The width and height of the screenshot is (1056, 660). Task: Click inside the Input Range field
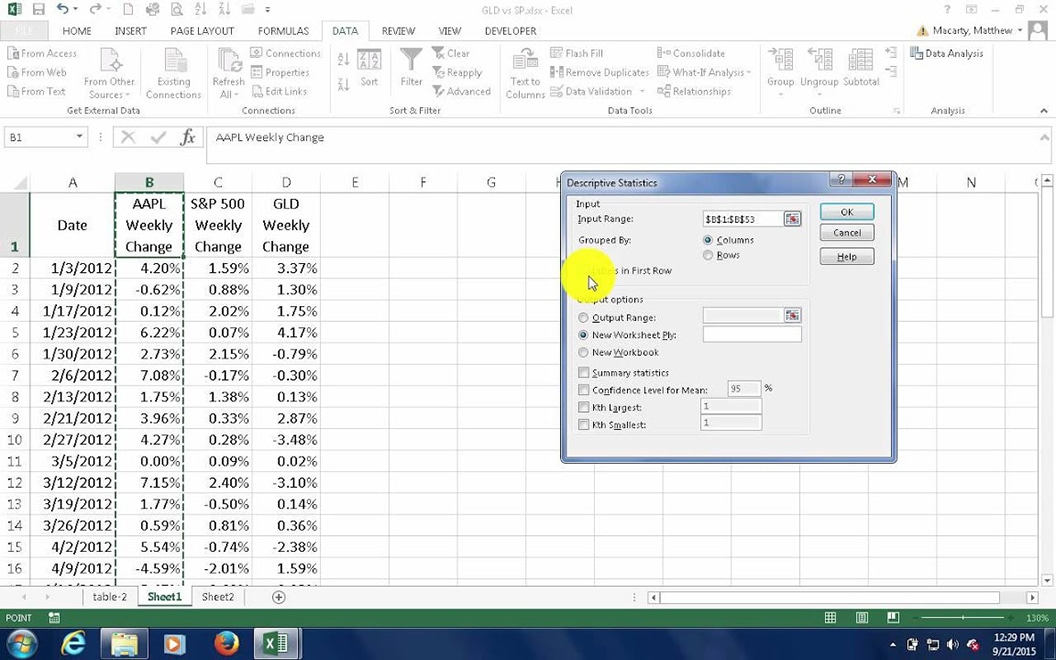tap(745, 218)
